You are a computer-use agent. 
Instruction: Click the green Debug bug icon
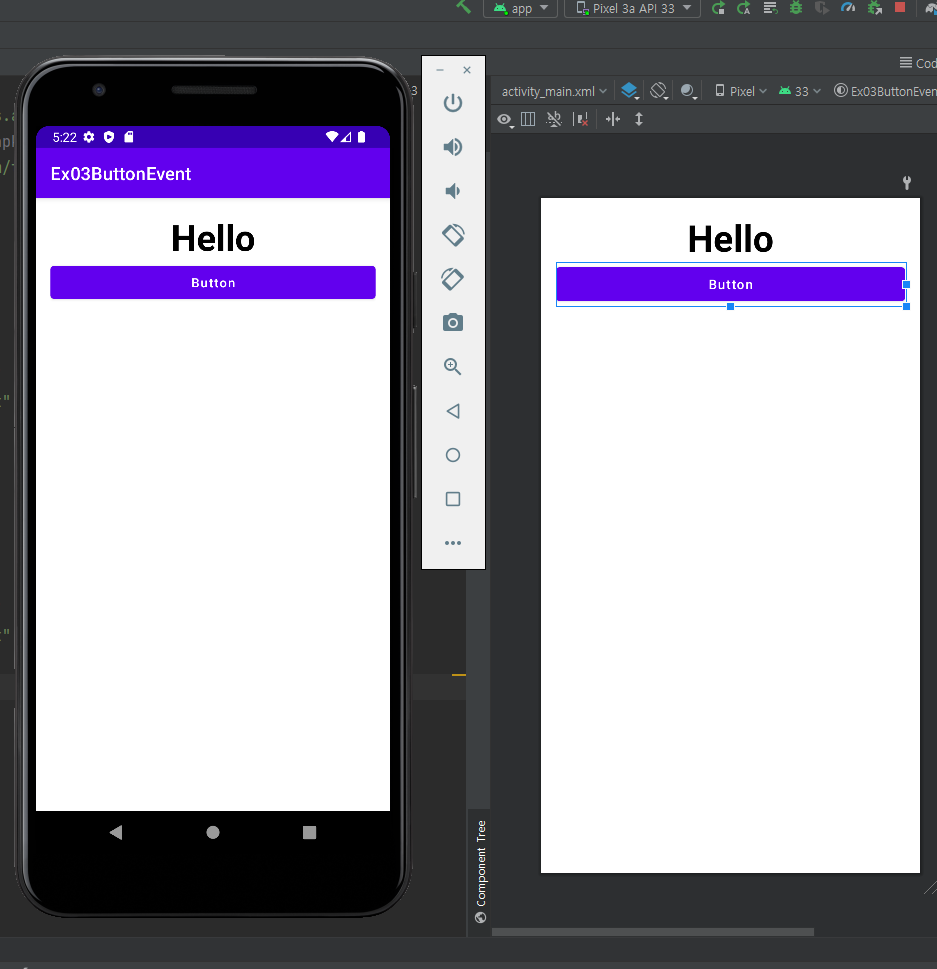[x=796, y=8]
